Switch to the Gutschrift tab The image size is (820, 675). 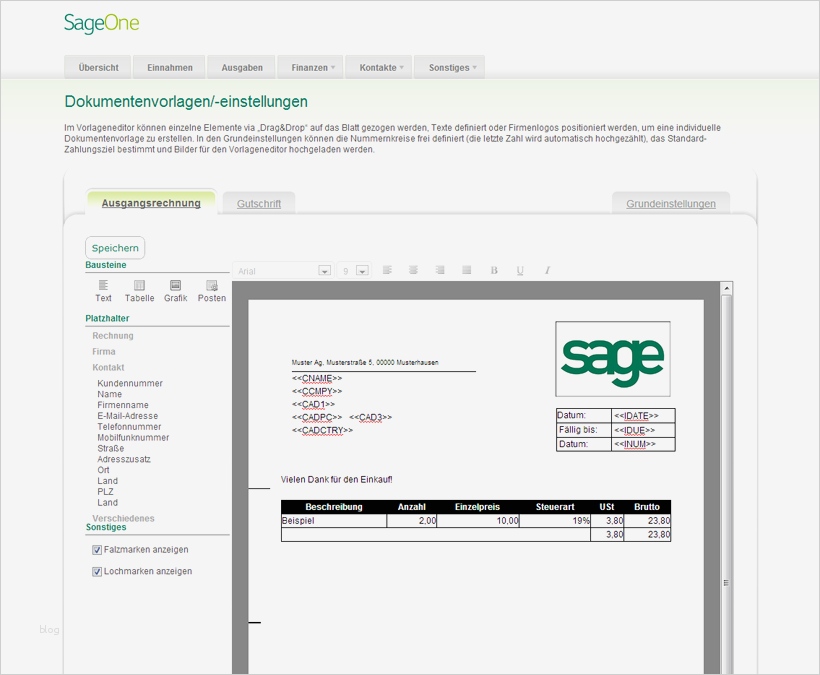point(259,203)
